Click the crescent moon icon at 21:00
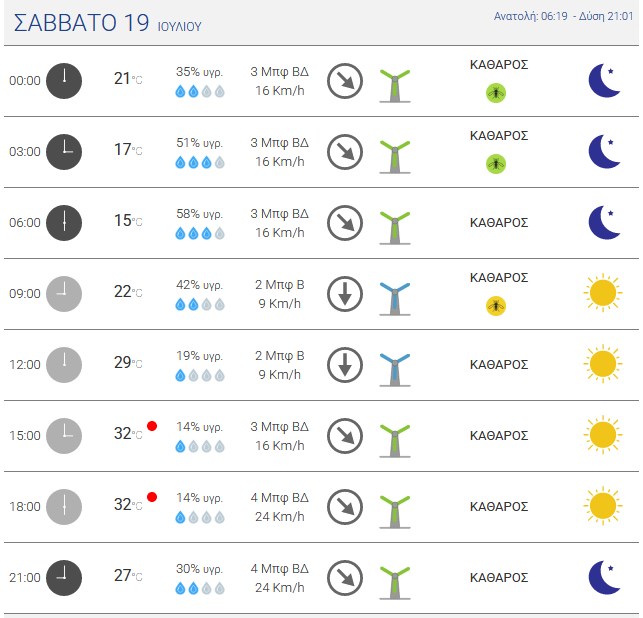Viewport: 643px width, 618px height. click(604, 577)
